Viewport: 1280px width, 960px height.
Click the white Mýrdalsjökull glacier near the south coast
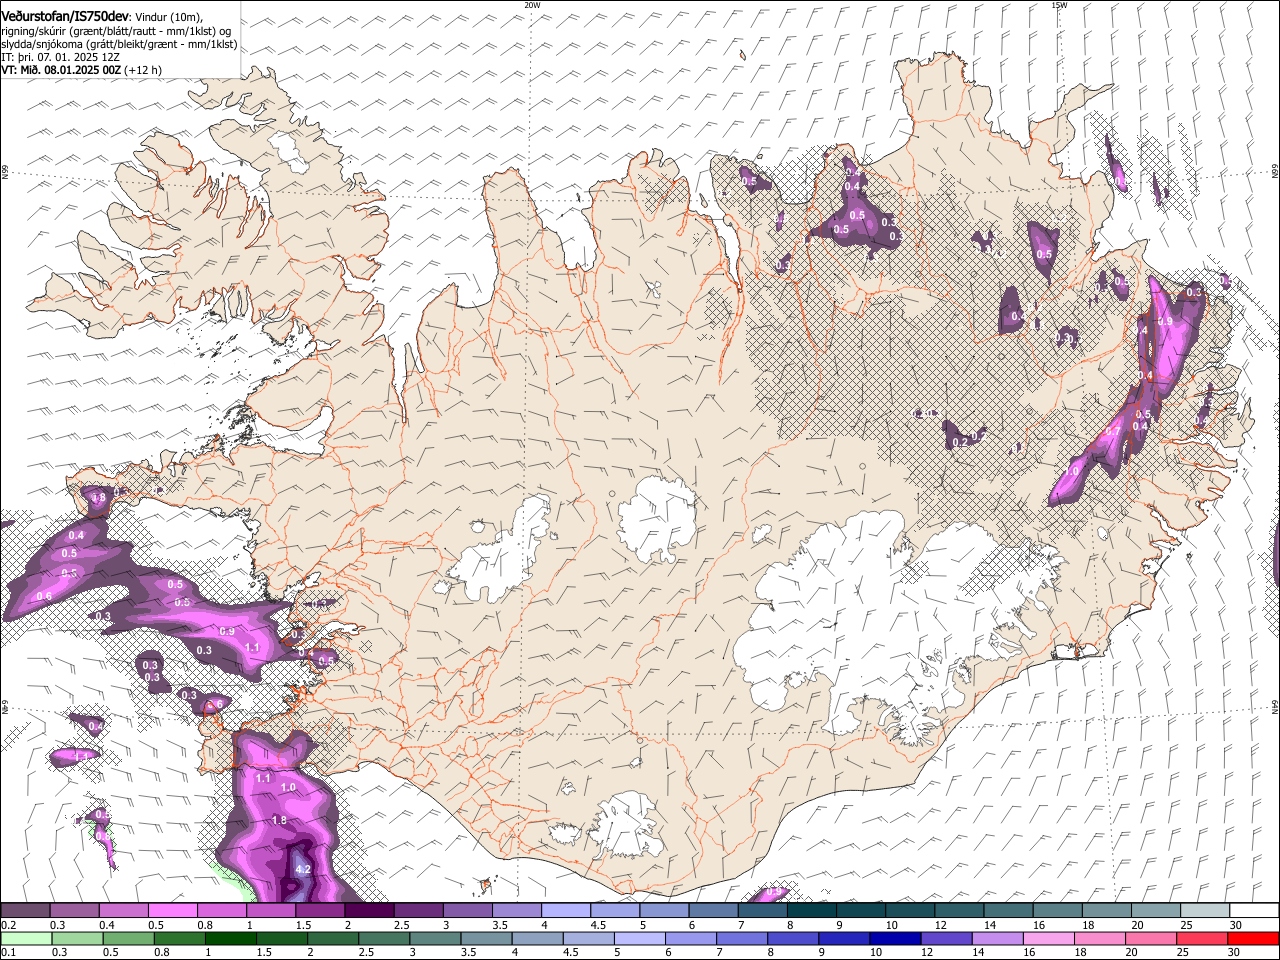point(627,825)
